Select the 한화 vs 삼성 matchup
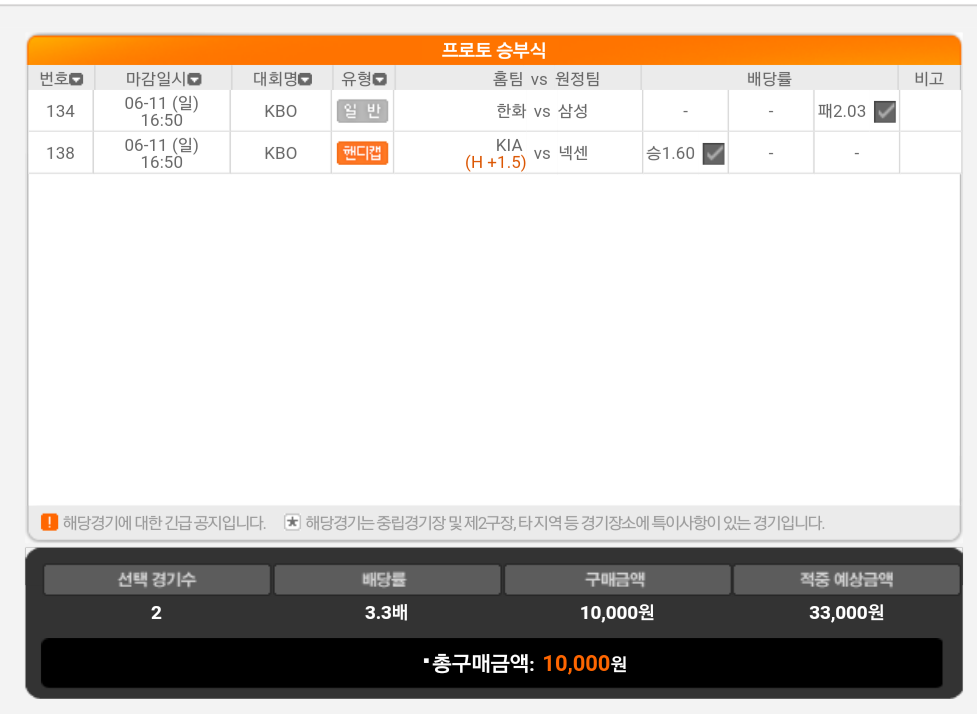Image resolution: width=977 pixels, height=714 pixels. coord(542,111)
